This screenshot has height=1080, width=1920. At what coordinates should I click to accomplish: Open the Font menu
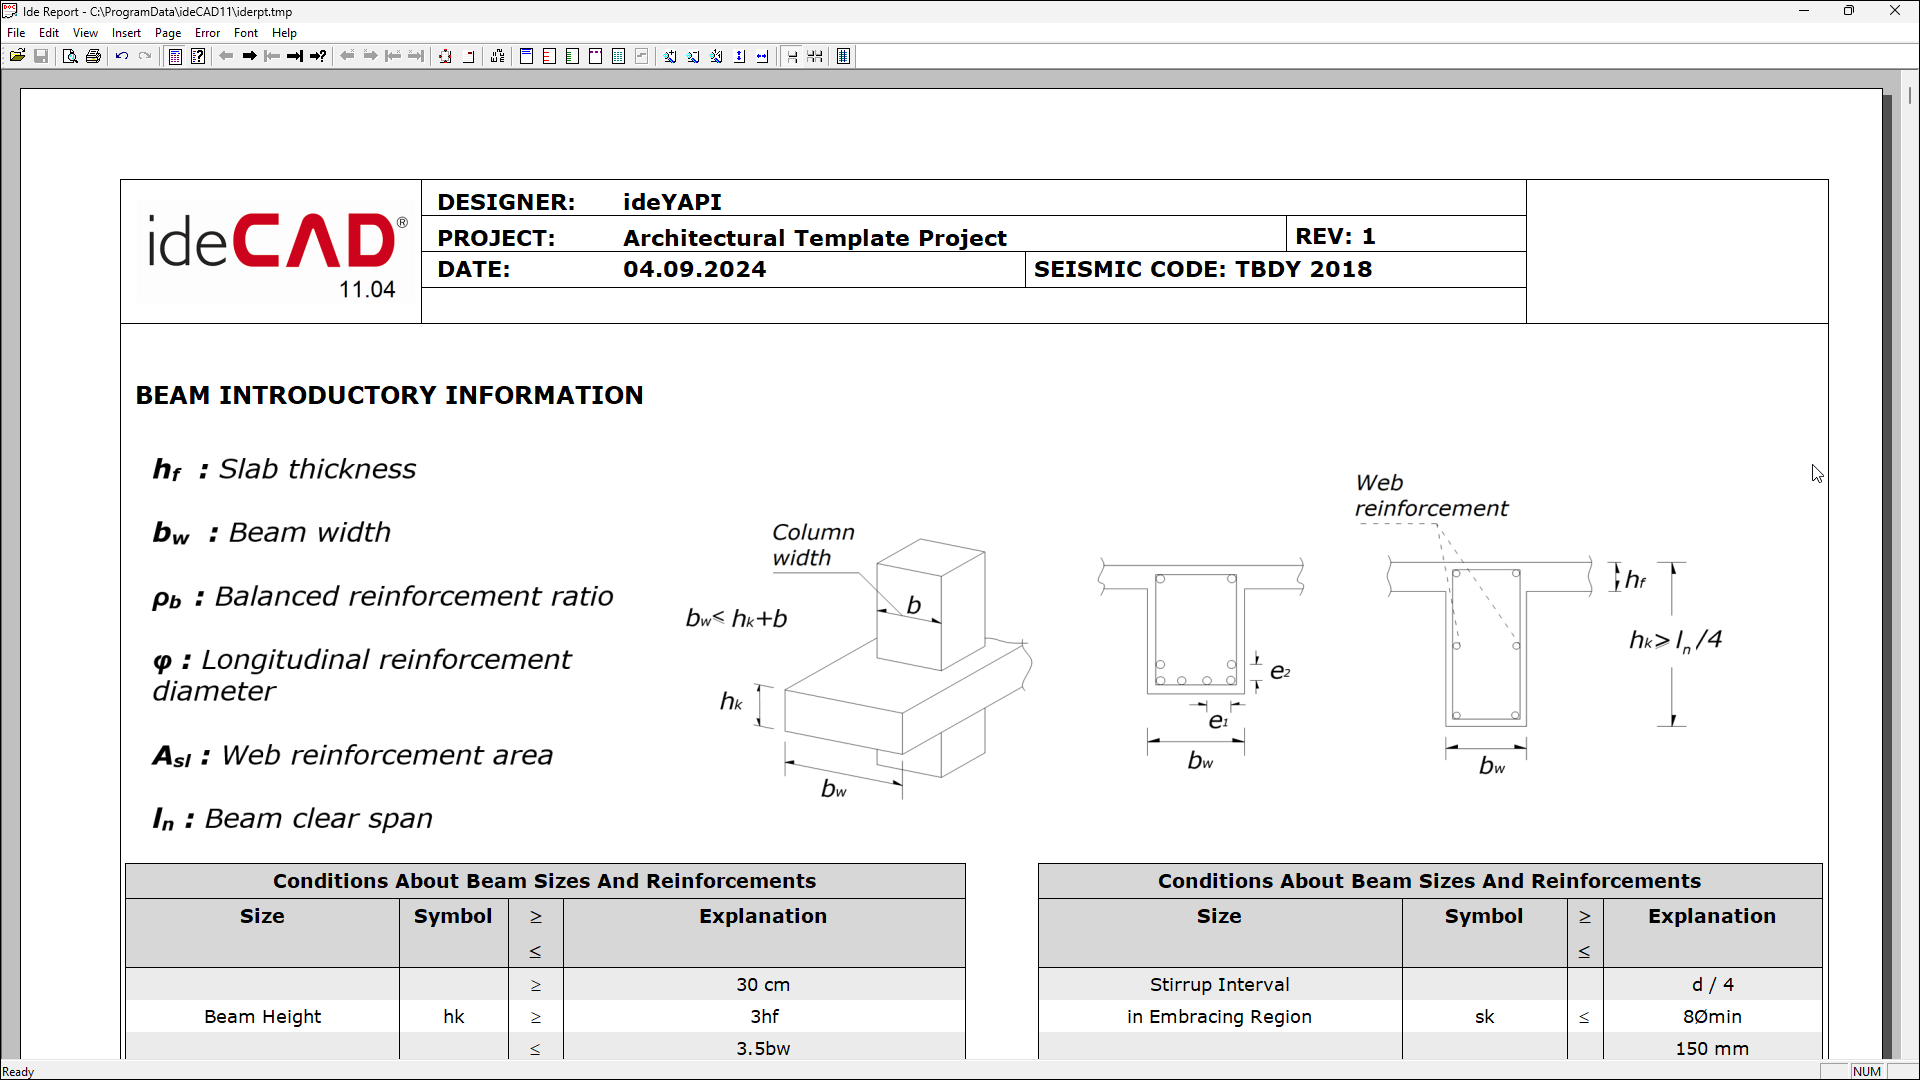coord(245,33)
